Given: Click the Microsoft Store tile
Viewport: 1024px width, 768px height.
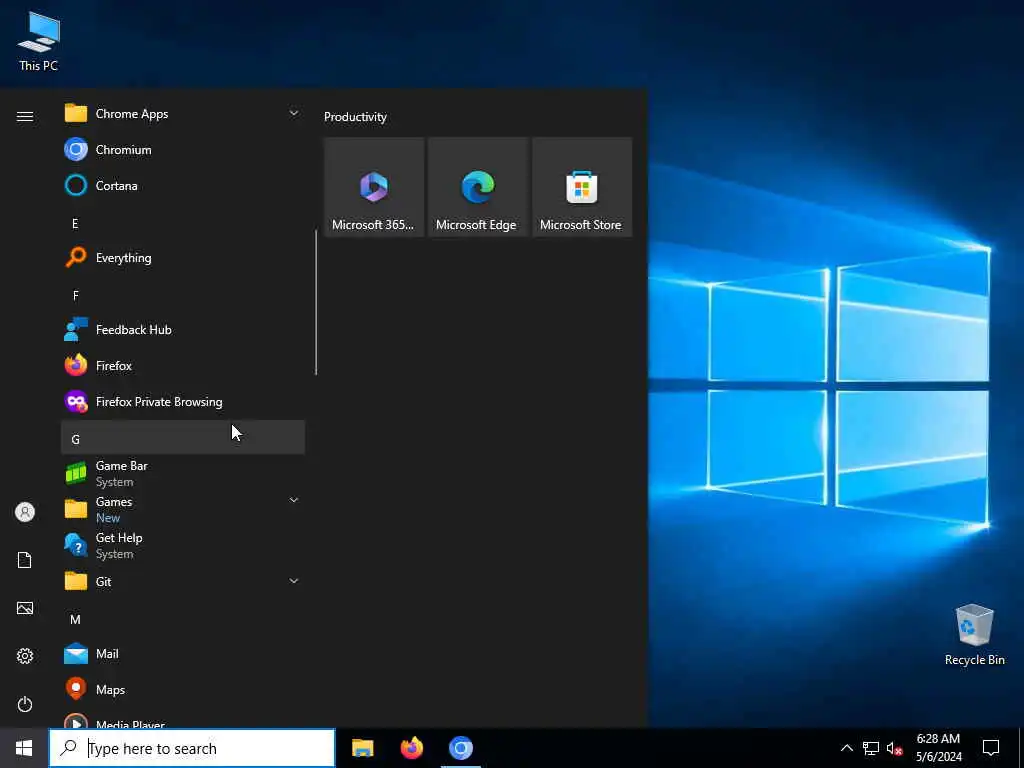Looking at the screenshot, I should (582, 187).
